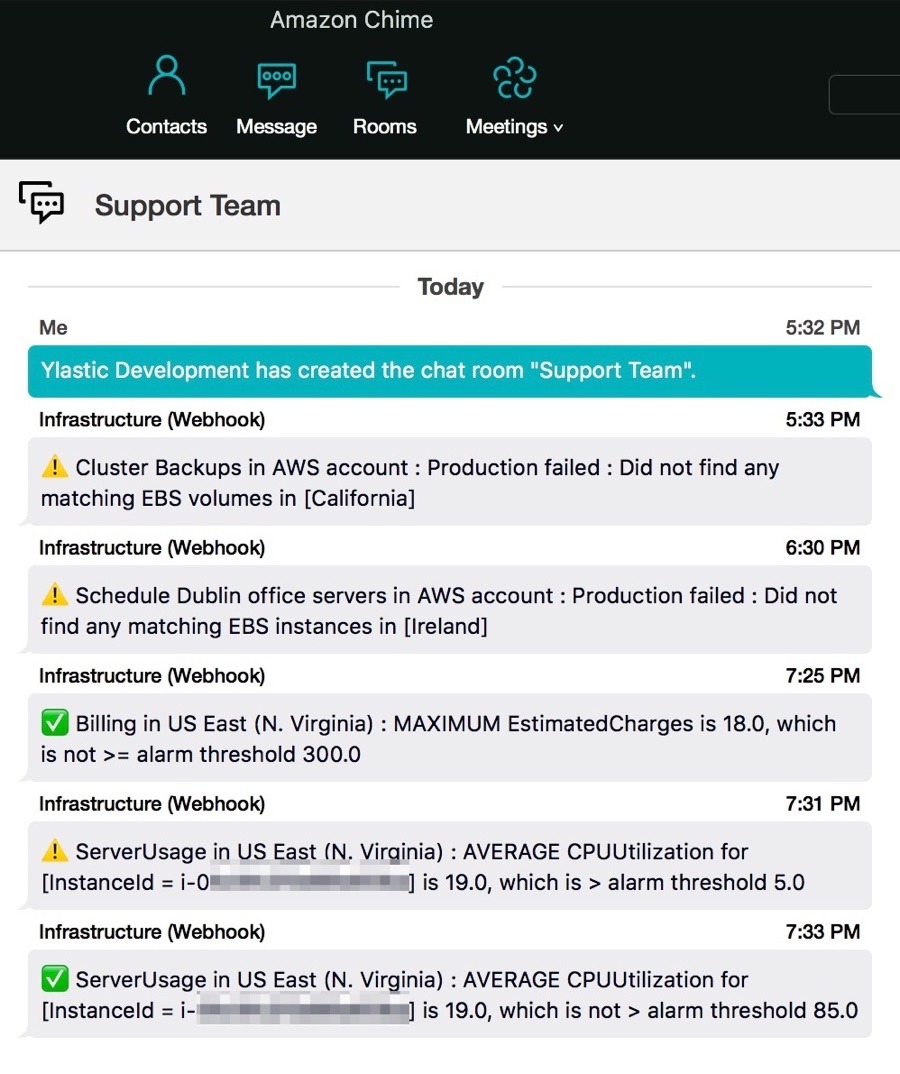Click Infrastructure (Webhook) sender at 6:30 PM

click(x=152, y=547)
